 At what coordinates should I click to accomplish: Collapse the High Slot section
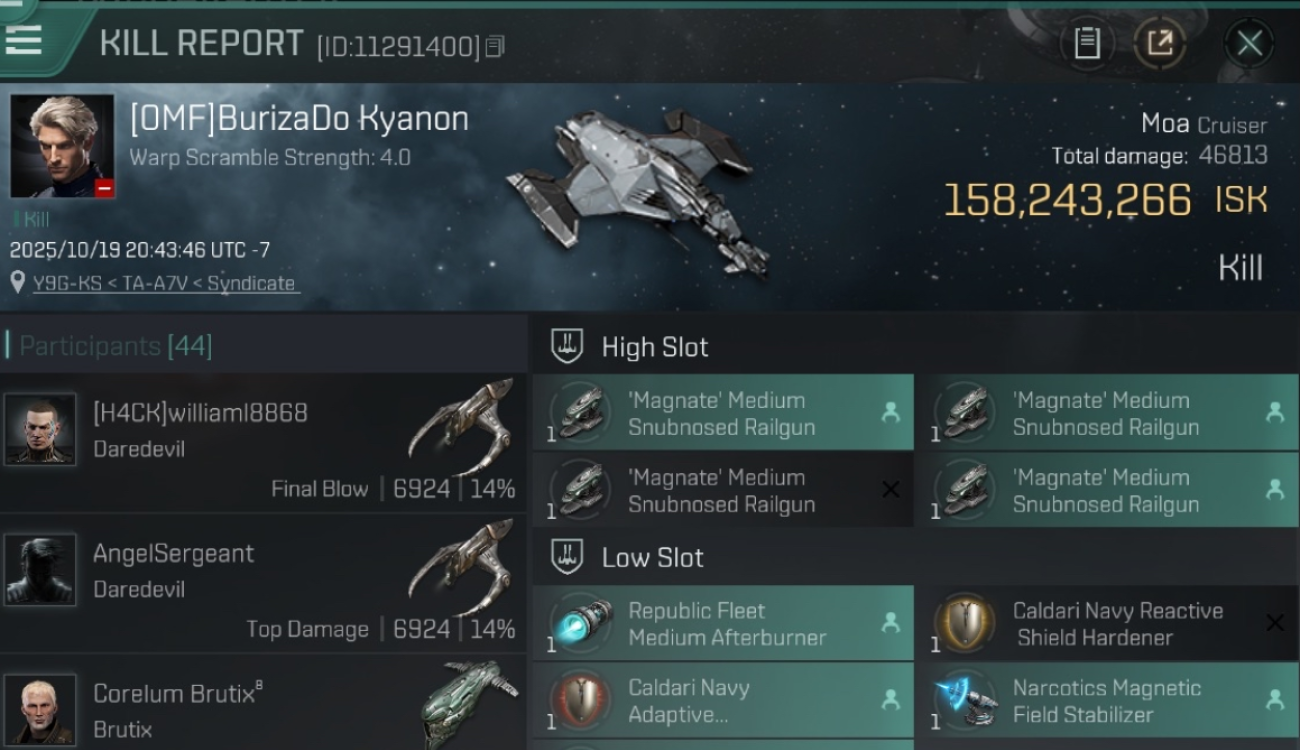coord(568,347)
